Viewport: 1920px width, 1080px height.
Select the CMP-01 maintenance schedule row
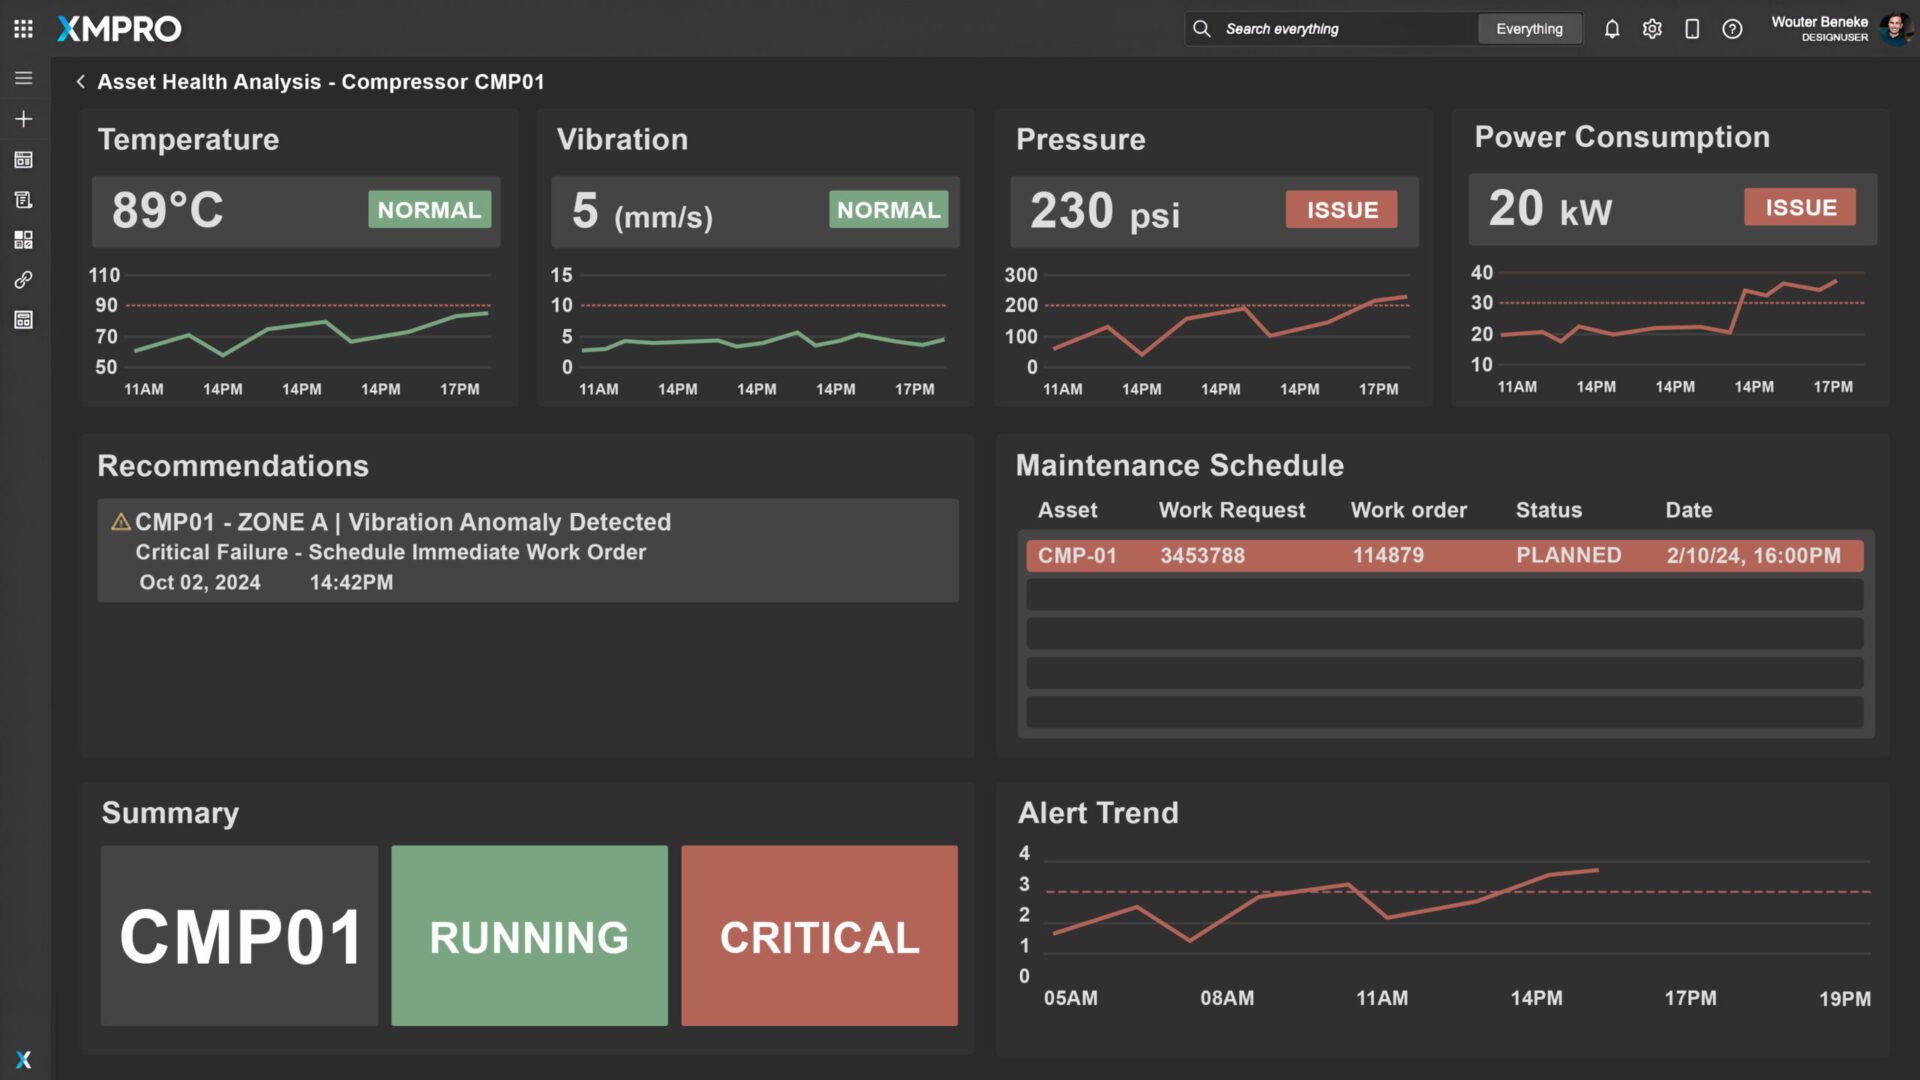(x=1444, y=556)
